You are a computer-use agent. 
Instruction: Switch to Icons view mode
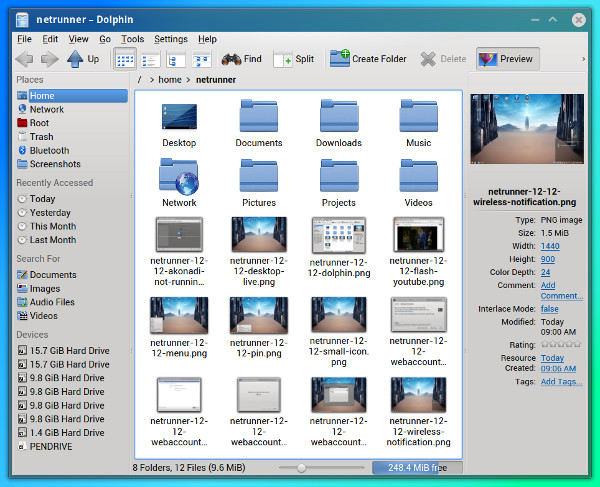tap(125, 59)
